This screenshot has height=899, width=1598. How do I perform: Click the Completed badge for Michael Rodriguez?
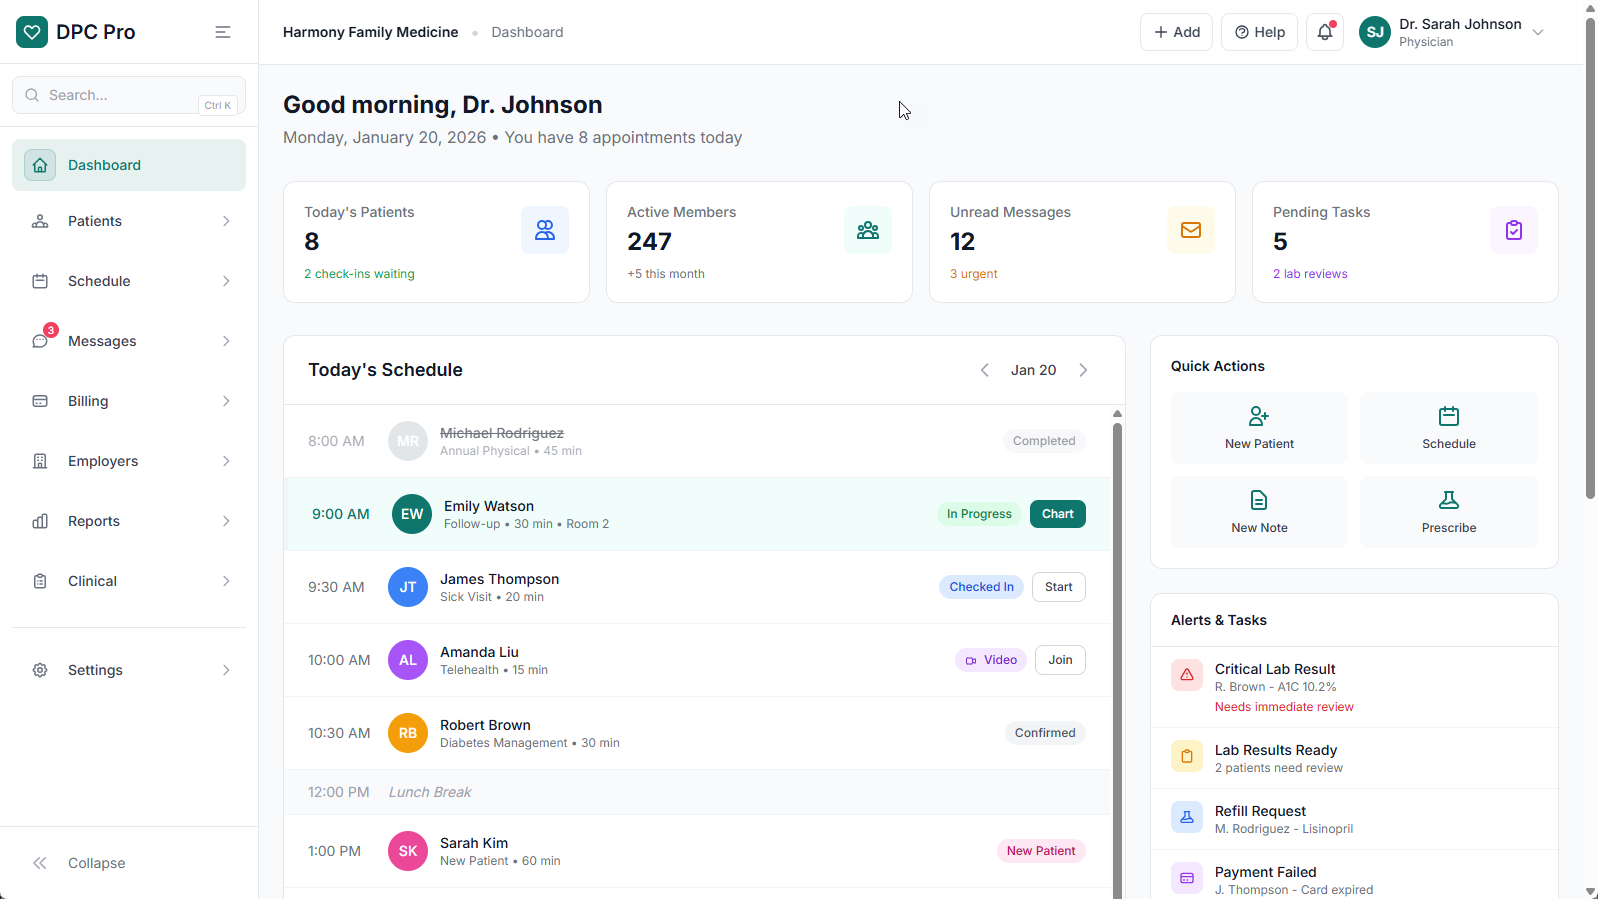[1044, 441]
